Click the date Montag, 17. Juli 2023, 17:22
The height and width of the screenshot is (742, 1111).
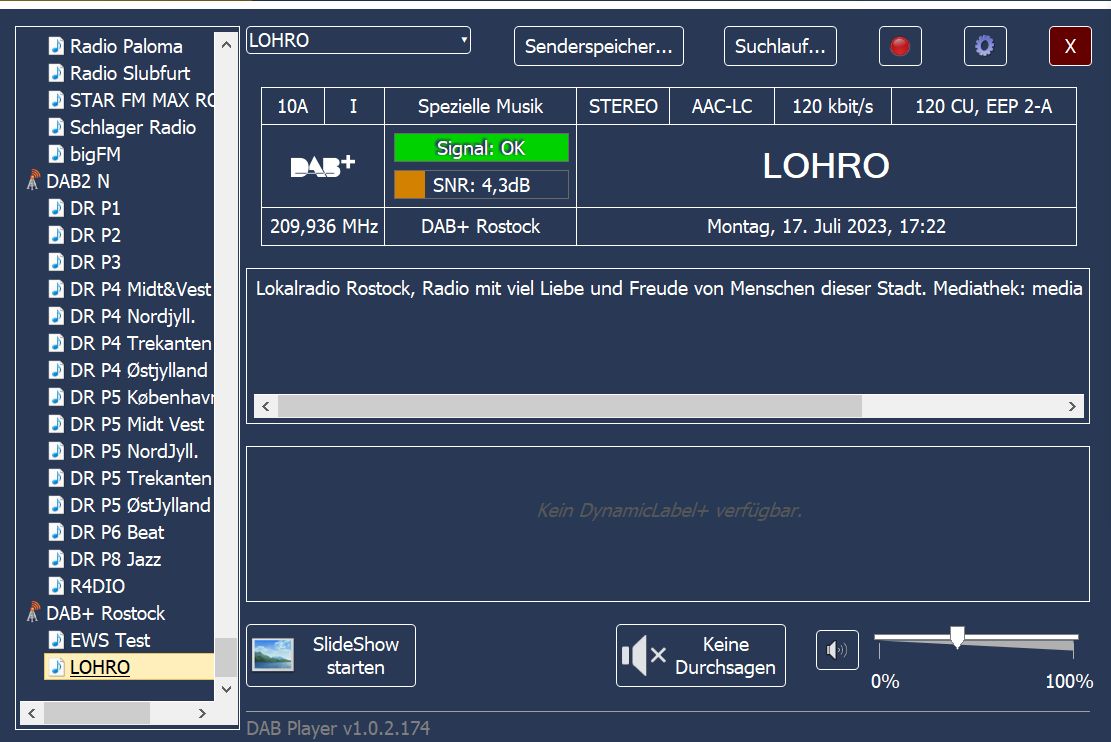[x=826, y=226]
